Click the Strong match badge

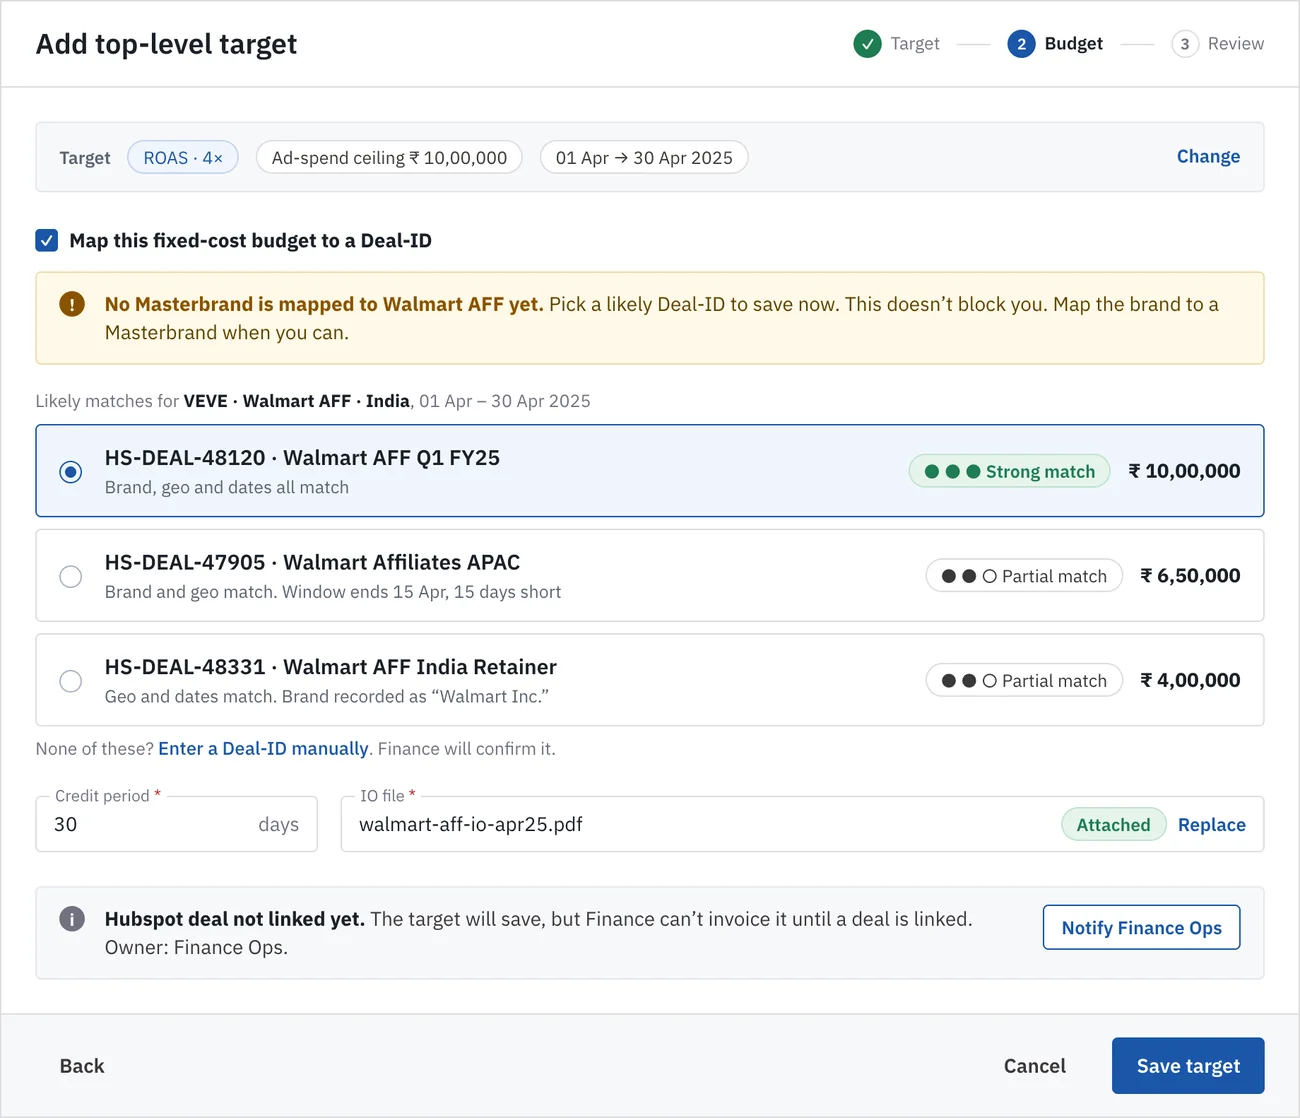1009,471
